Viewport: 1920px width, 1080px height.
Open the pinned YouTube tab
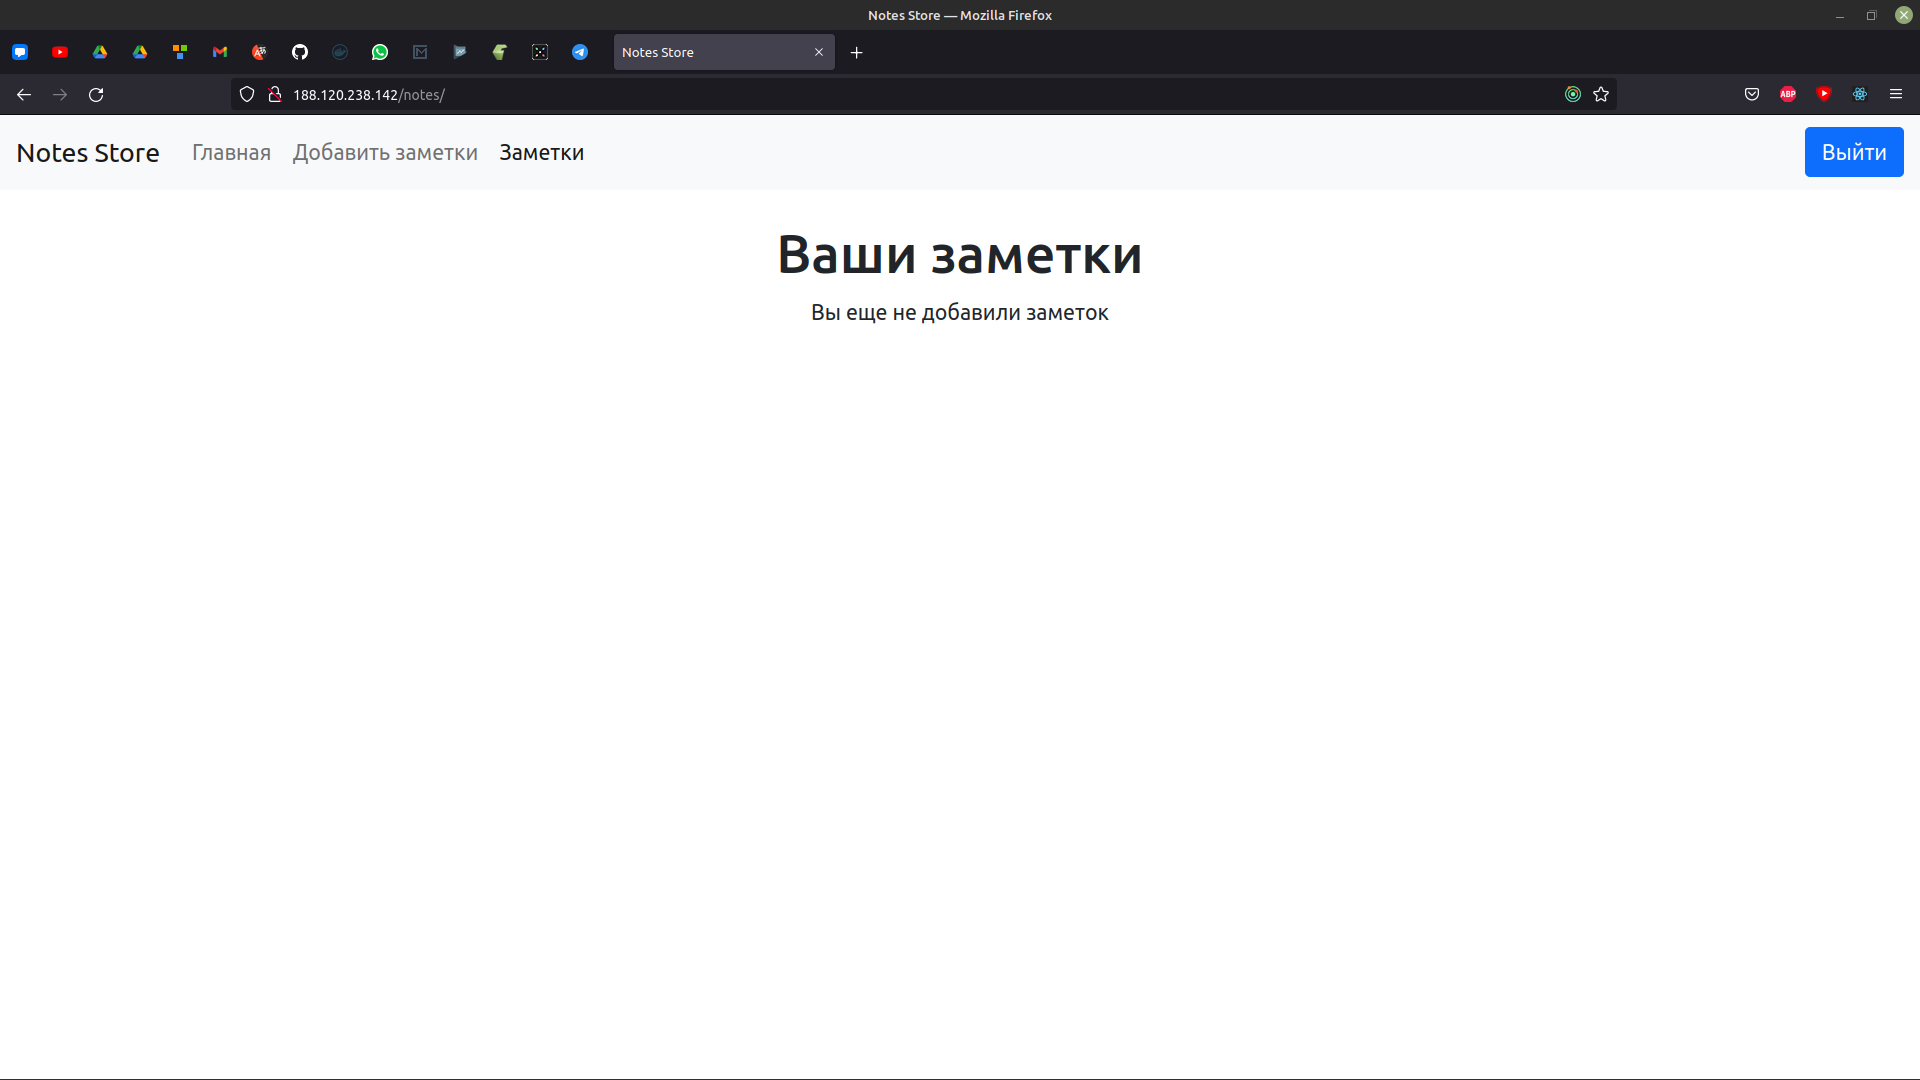point(60,52)
